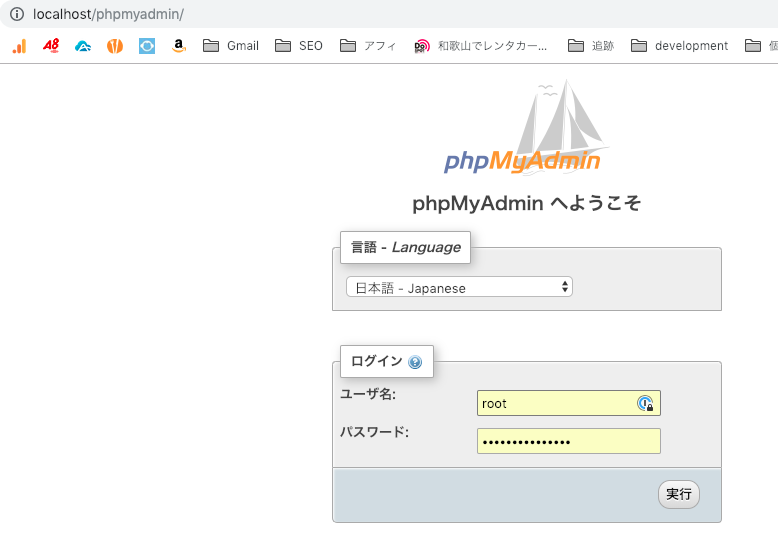
Task: Click the パスワード input field
Action: pyautogui.click(x=569, y=441)
